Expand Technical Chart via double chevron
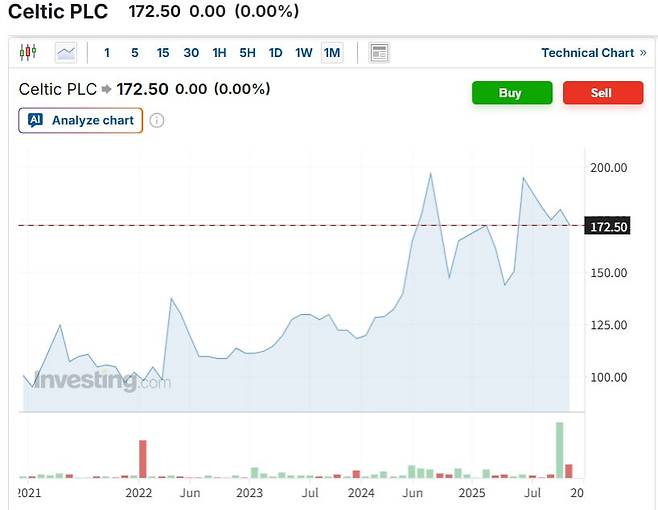Screen dimensions: 658x510 643,53
